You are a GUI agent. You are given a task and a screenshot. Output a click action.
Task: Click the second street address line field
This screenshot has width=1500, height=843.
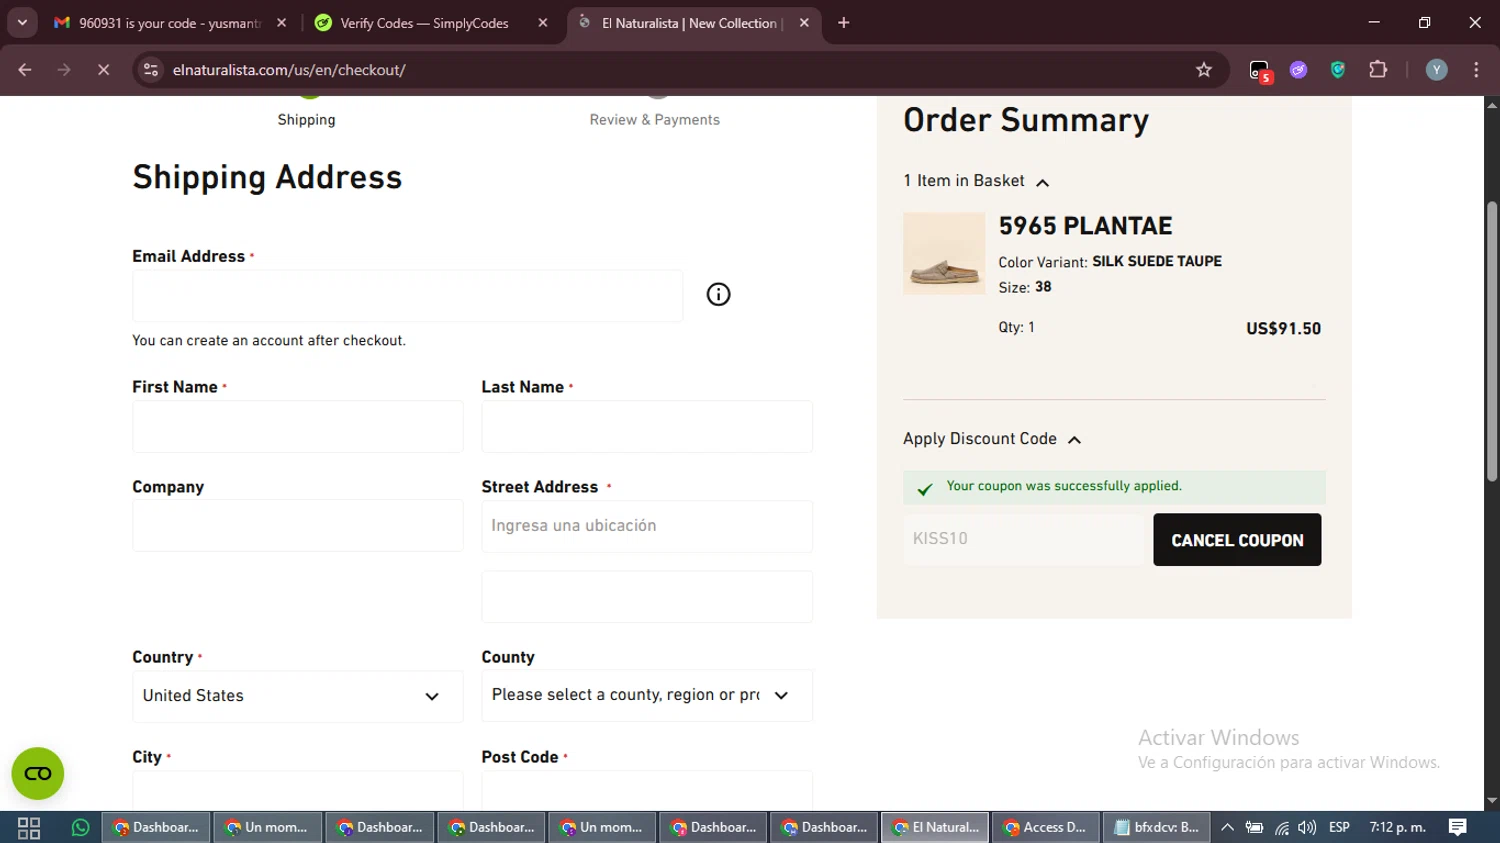pyautogui.click(x=647, y=597)
